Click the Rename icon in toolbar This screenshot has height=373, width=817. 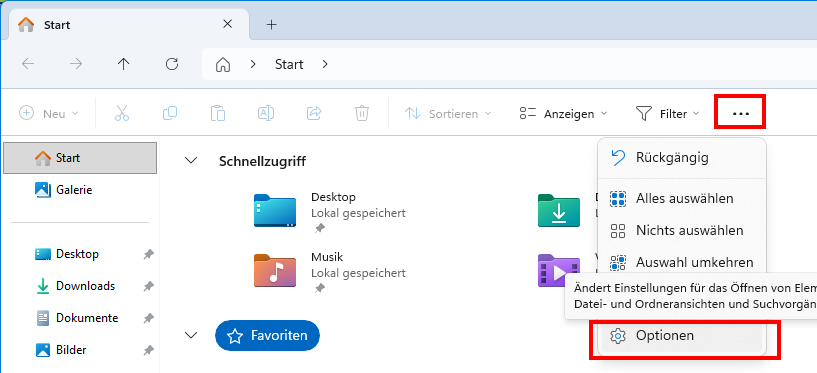(266, 113)
